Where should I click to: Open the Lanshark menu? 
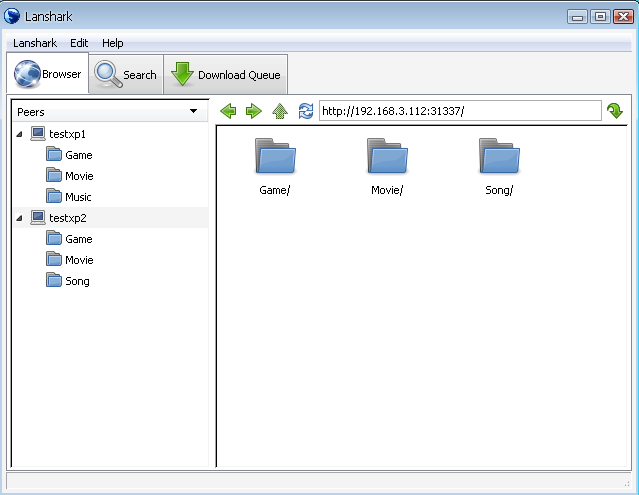tap(35, 43)
